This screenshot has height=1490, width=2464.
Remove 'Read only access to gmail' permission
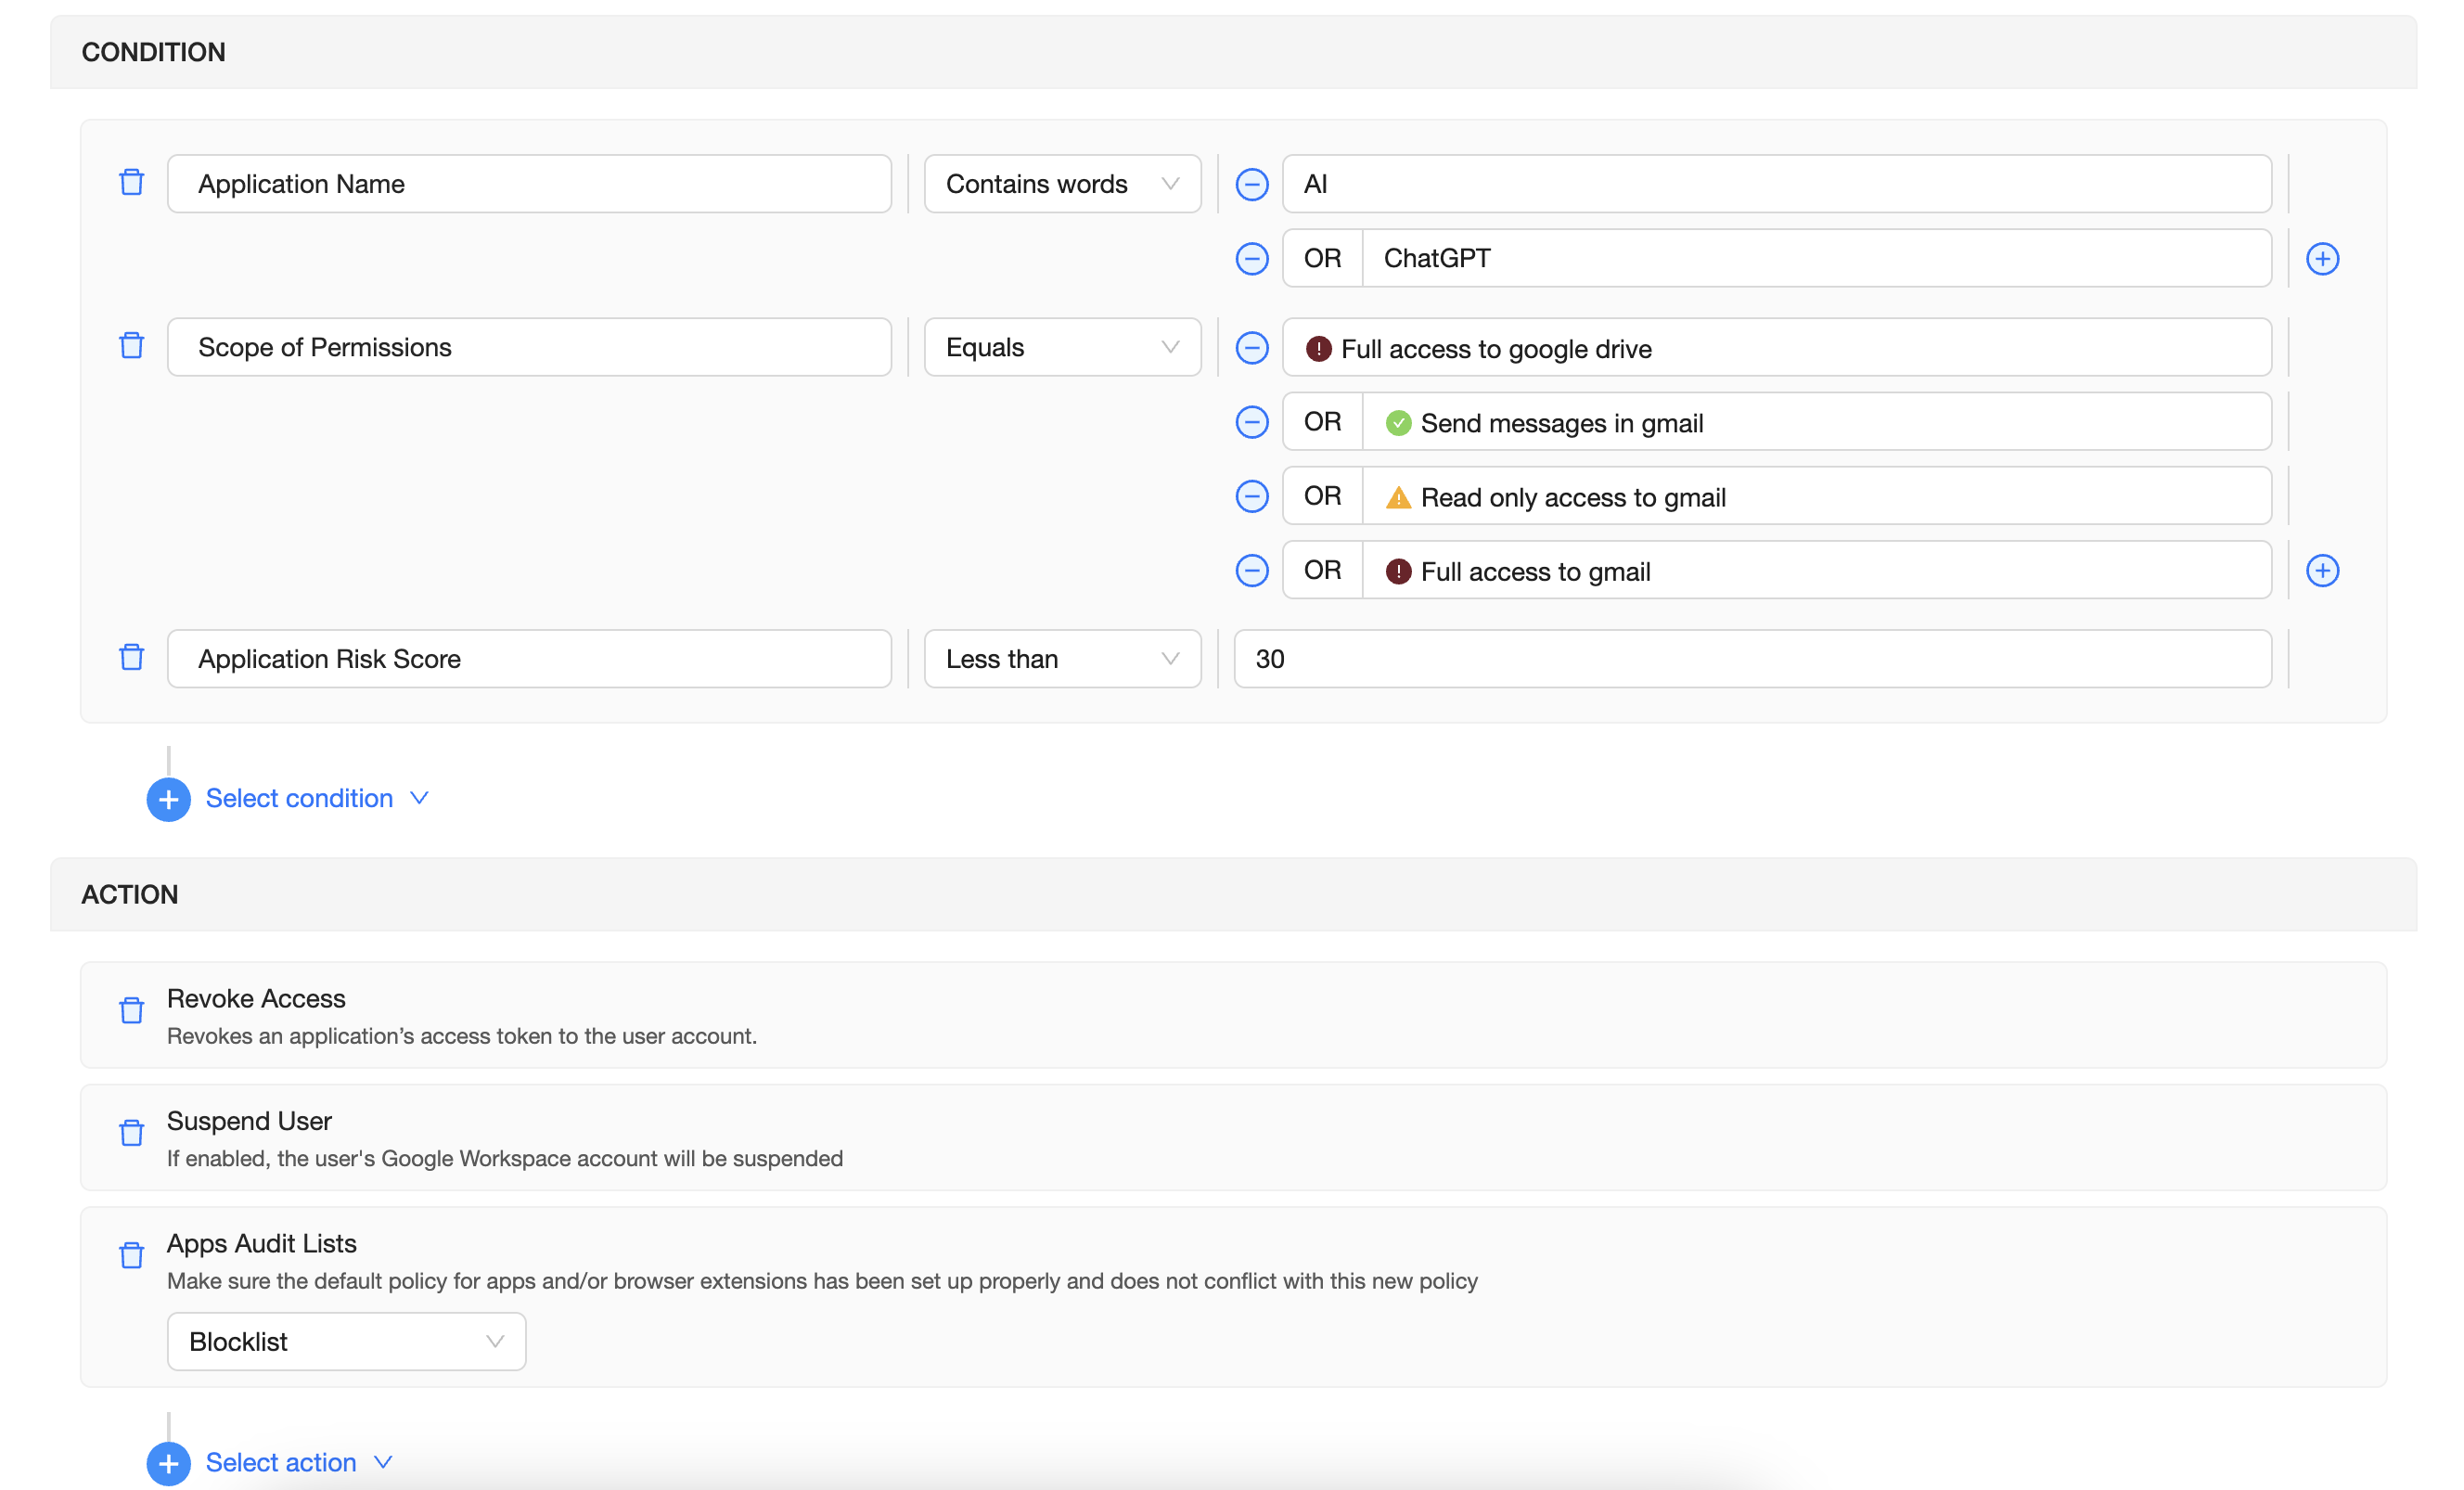pyautogui.click(x=1251, y=496)
